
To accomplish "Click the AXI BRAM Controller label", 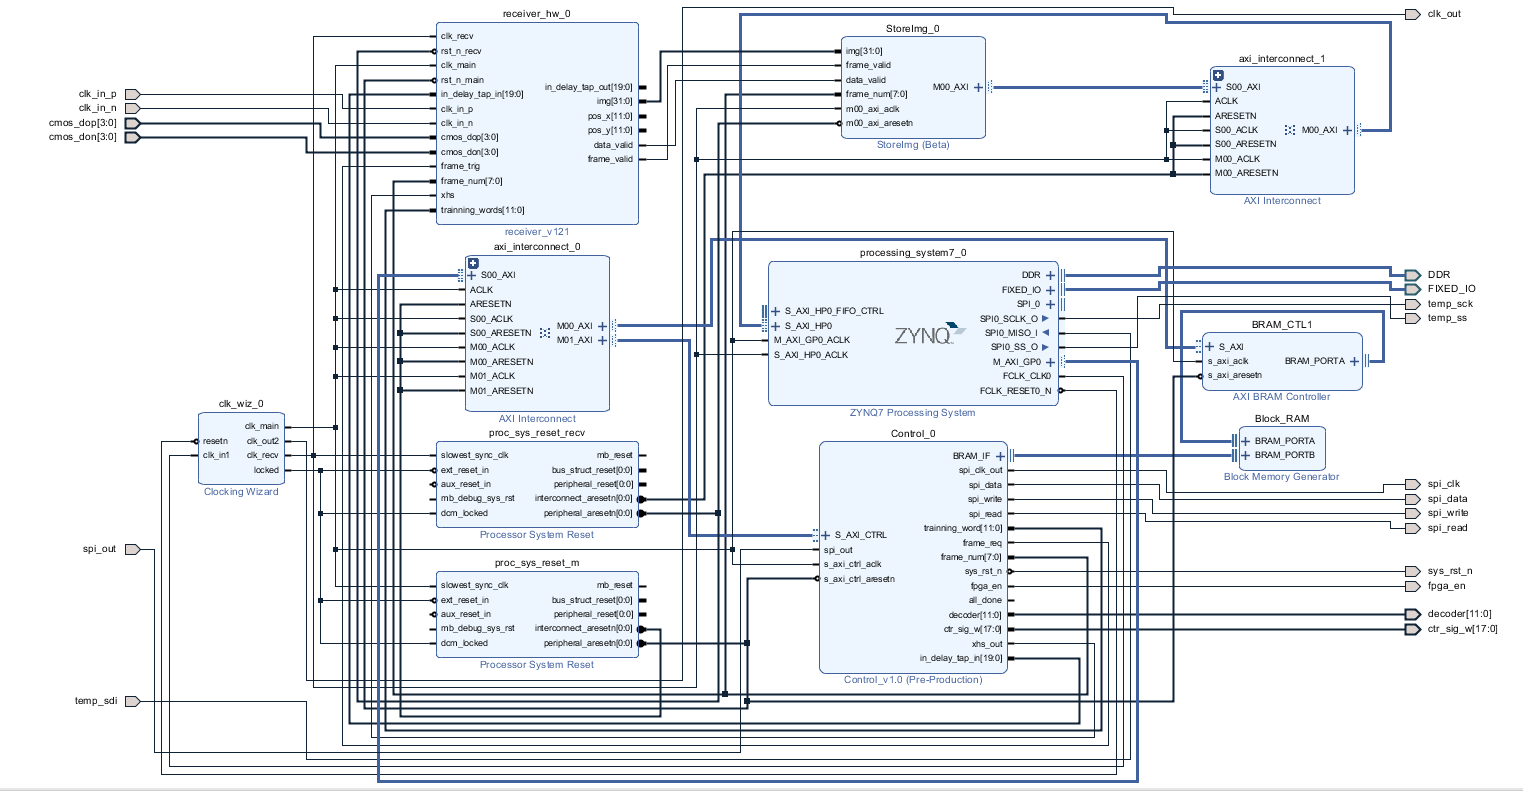I will point(1281,397).
